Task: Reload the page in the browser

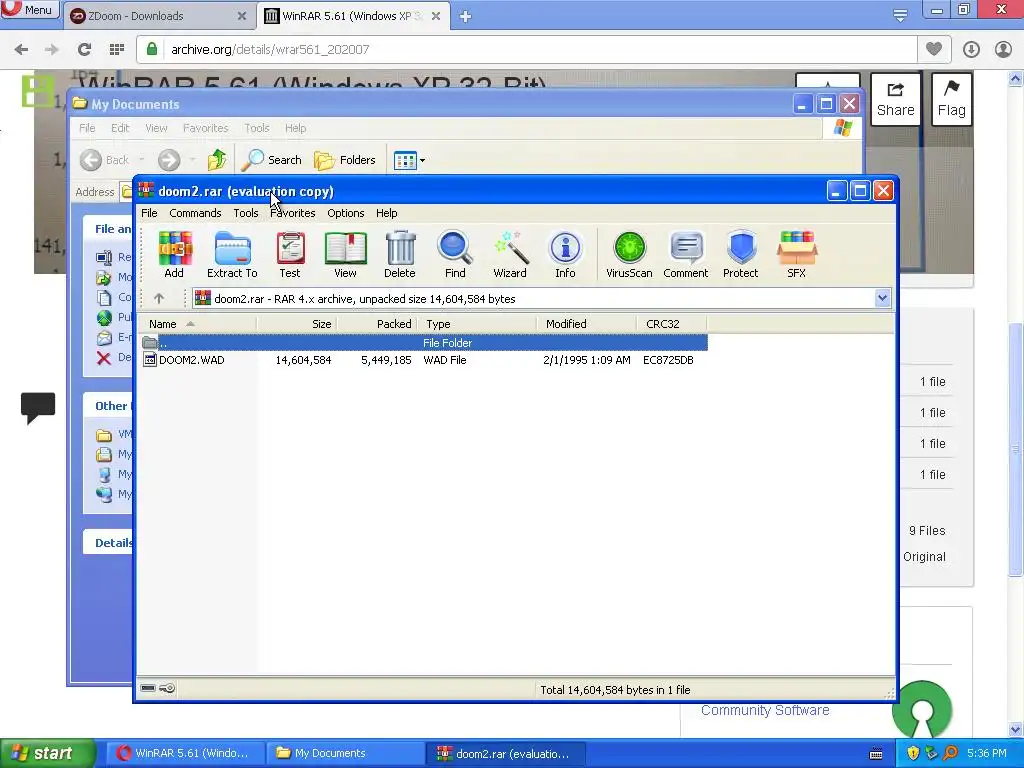Action: [x=84, y=50]
